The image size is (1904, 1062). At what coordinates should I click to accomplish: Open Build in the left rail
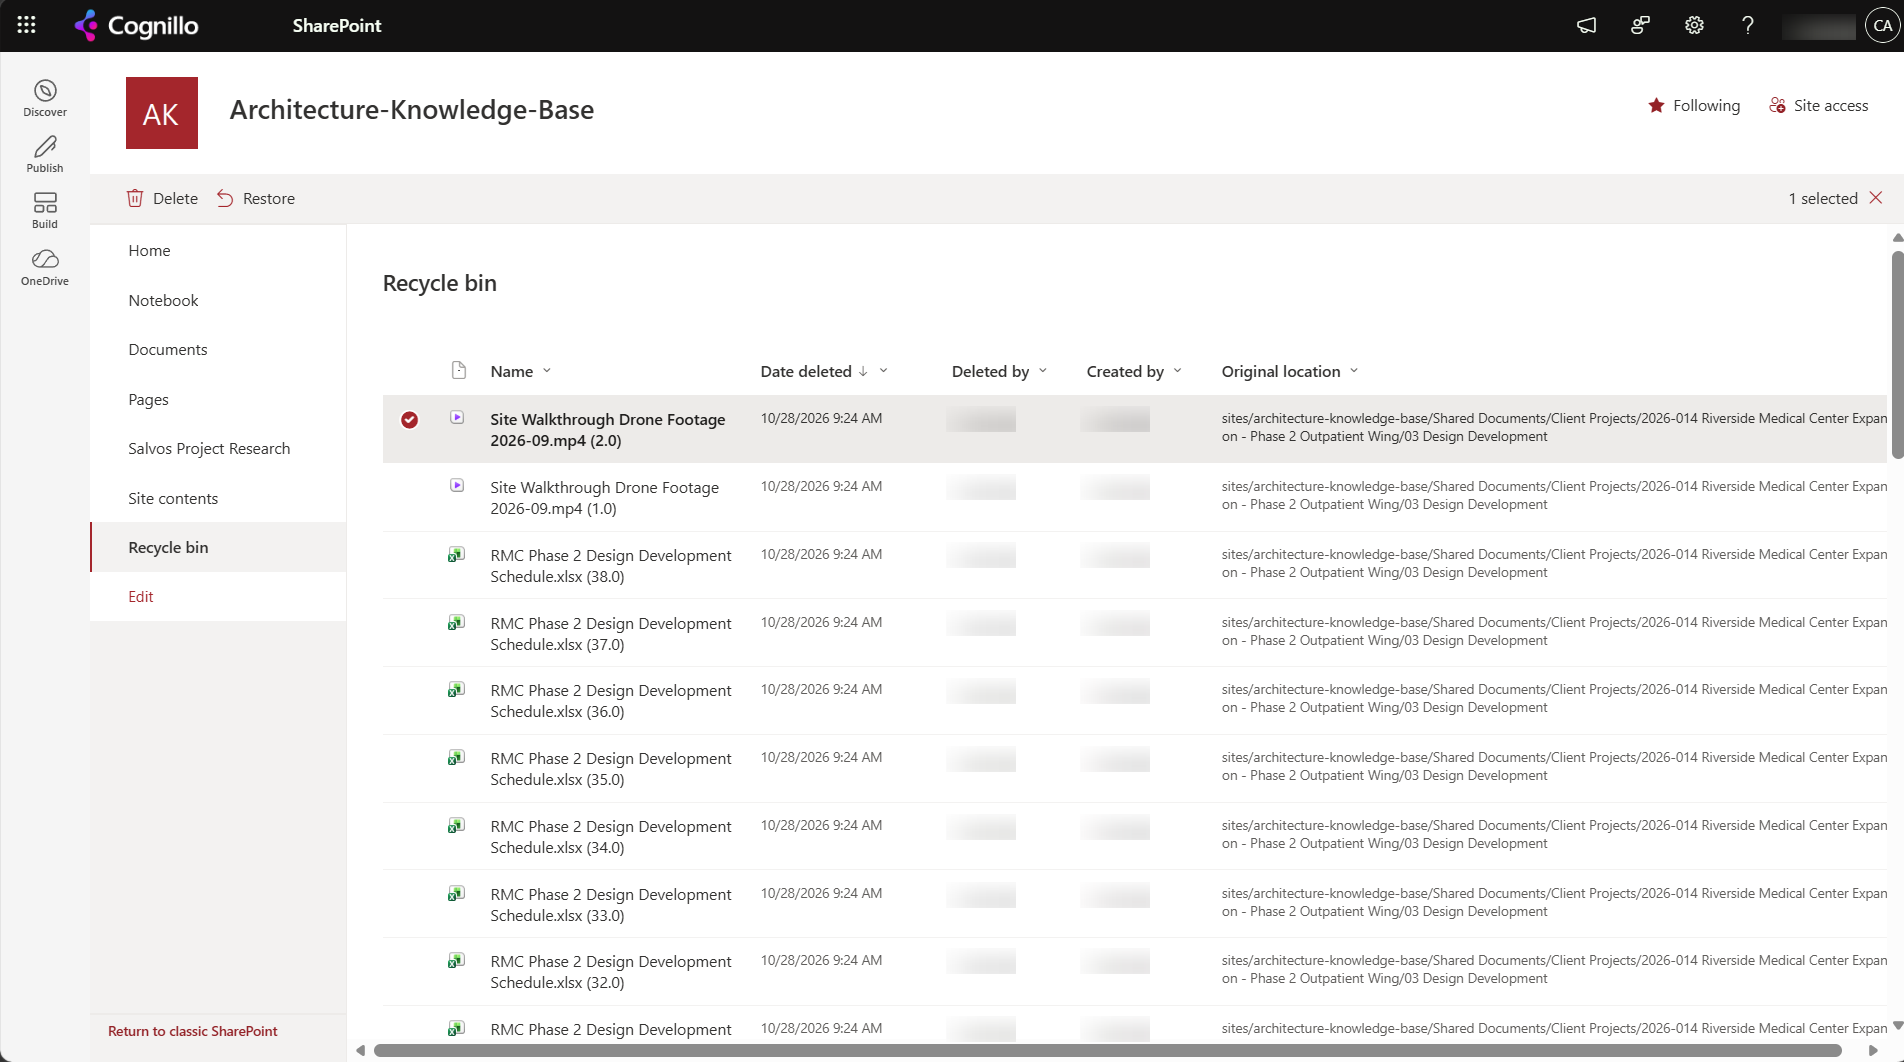pos(45,210)
